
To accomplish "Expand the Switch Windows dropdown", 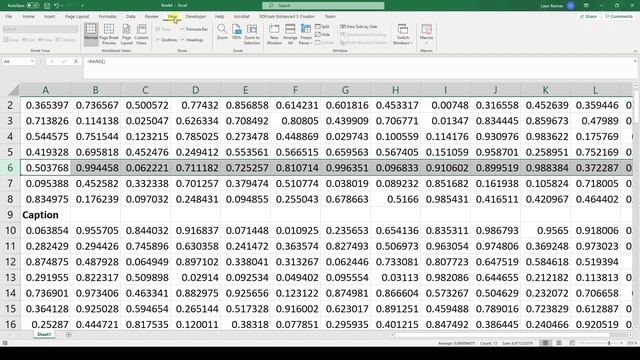I will click(403, 34).
